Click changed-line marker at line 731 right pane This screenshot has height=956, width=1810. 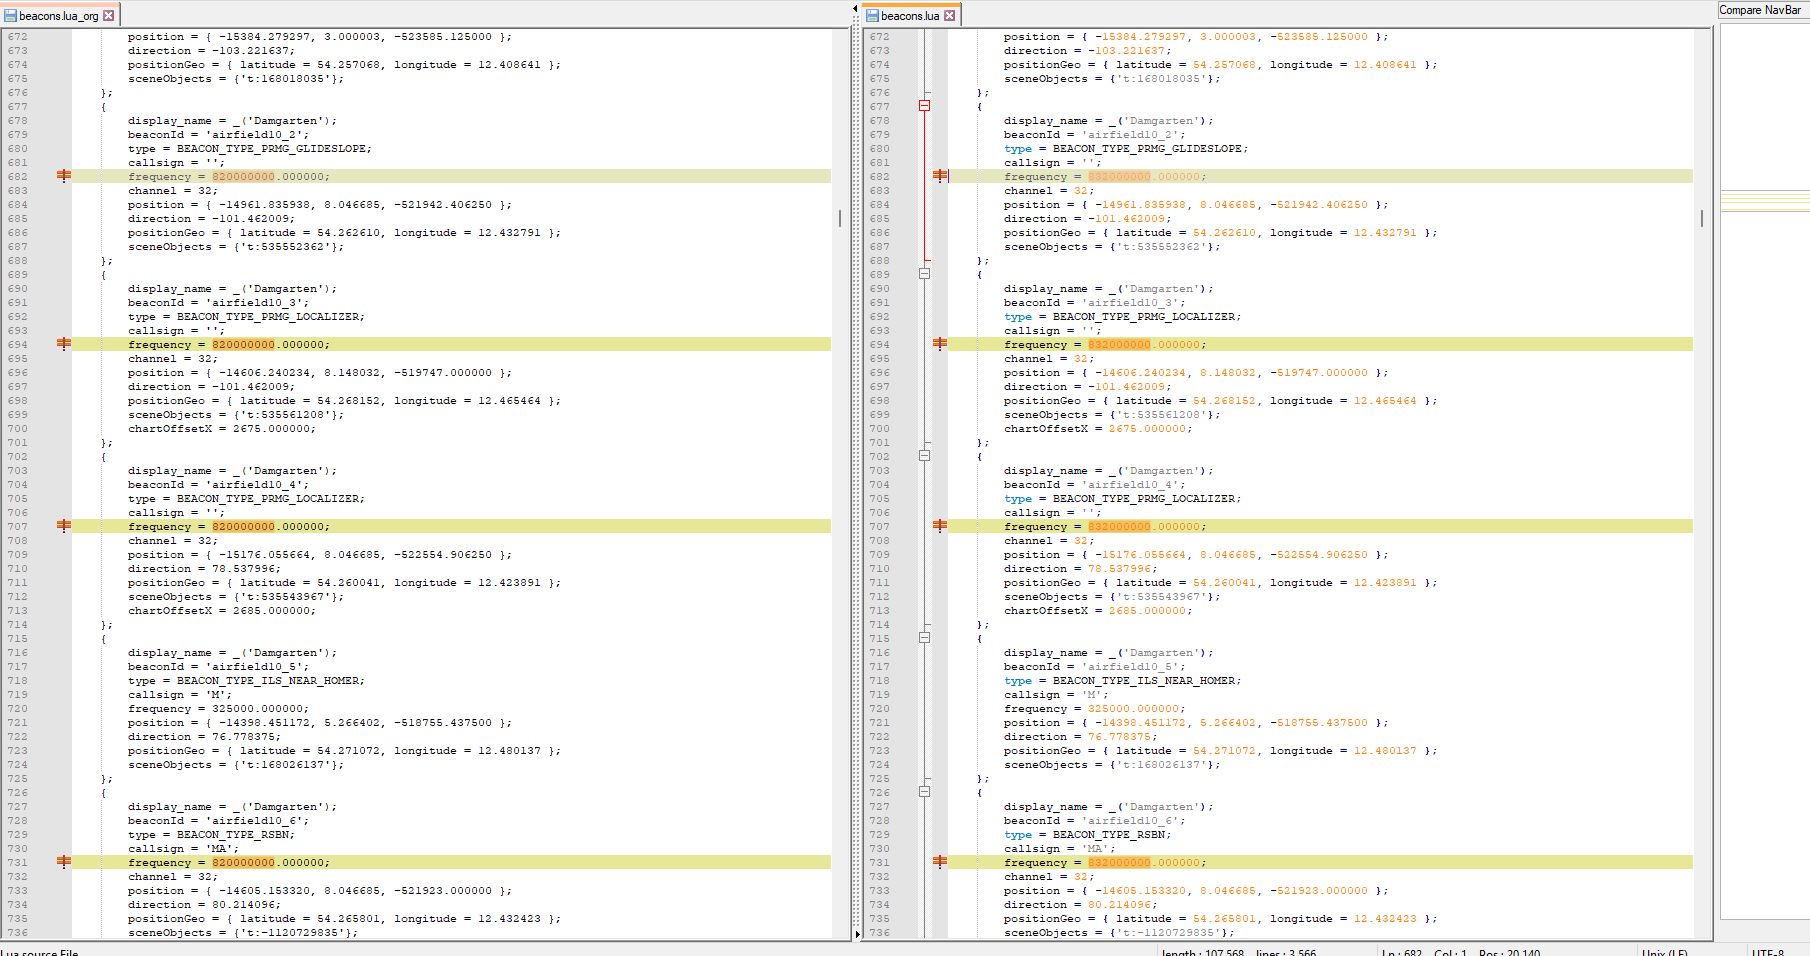[x=940, y=862]
